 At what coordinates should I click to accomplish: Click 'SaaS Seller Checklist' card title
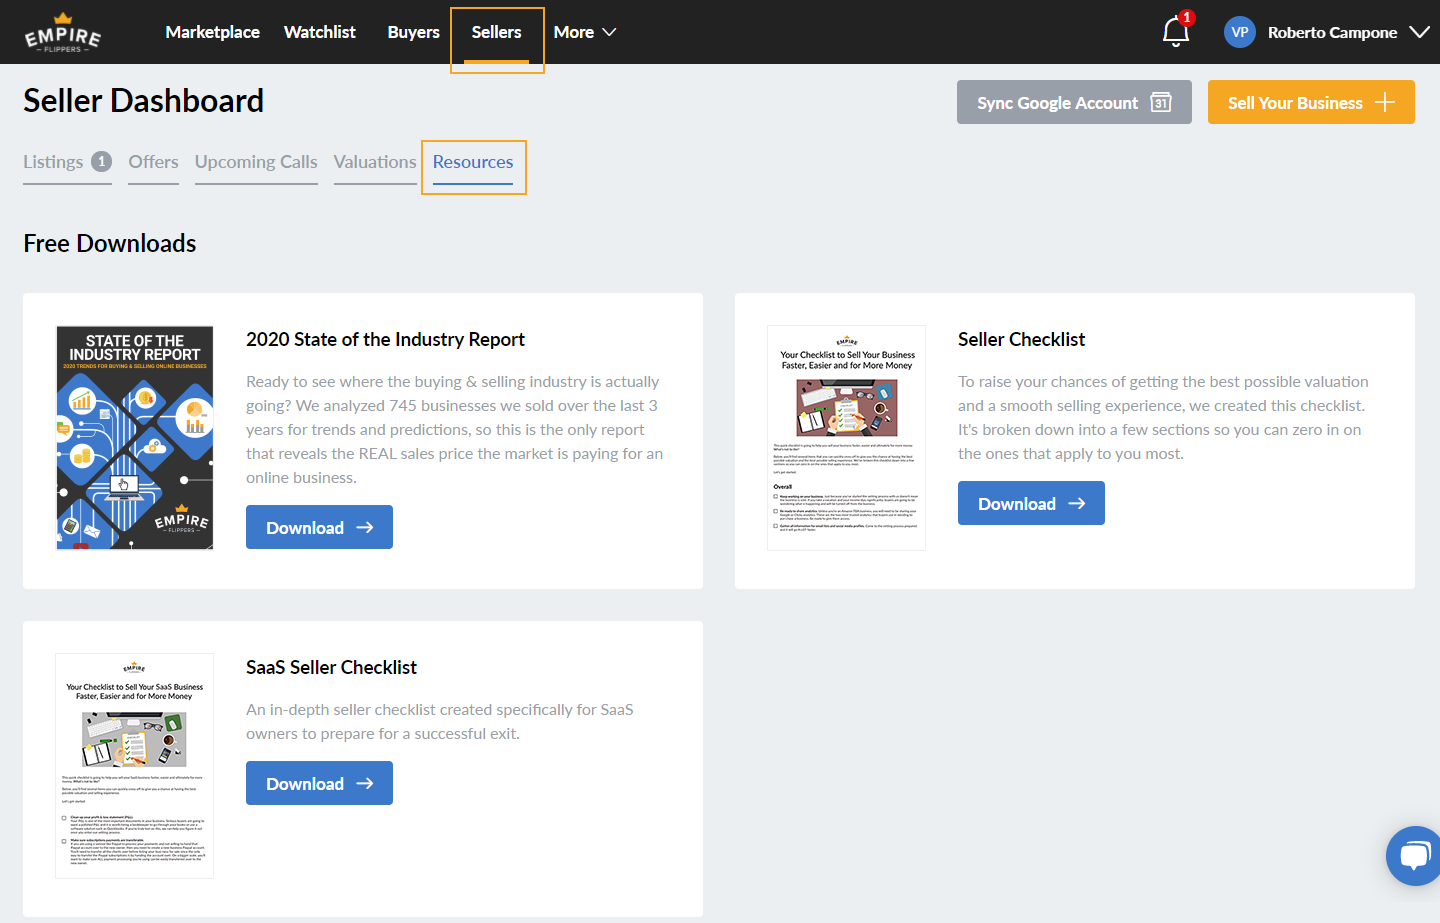[331, 667]
